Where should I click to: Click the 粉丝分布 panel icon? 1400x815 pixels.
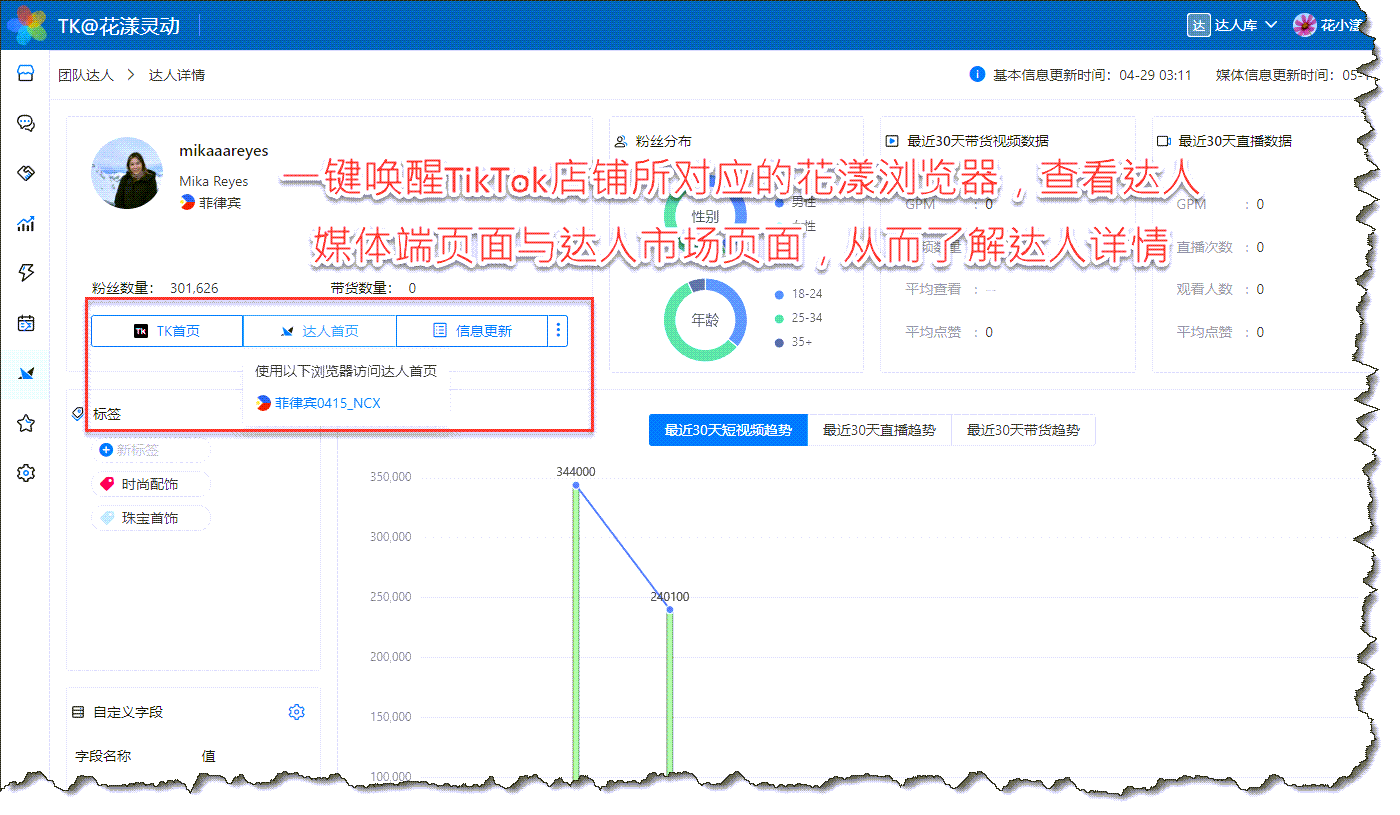[x=621, y=141]
